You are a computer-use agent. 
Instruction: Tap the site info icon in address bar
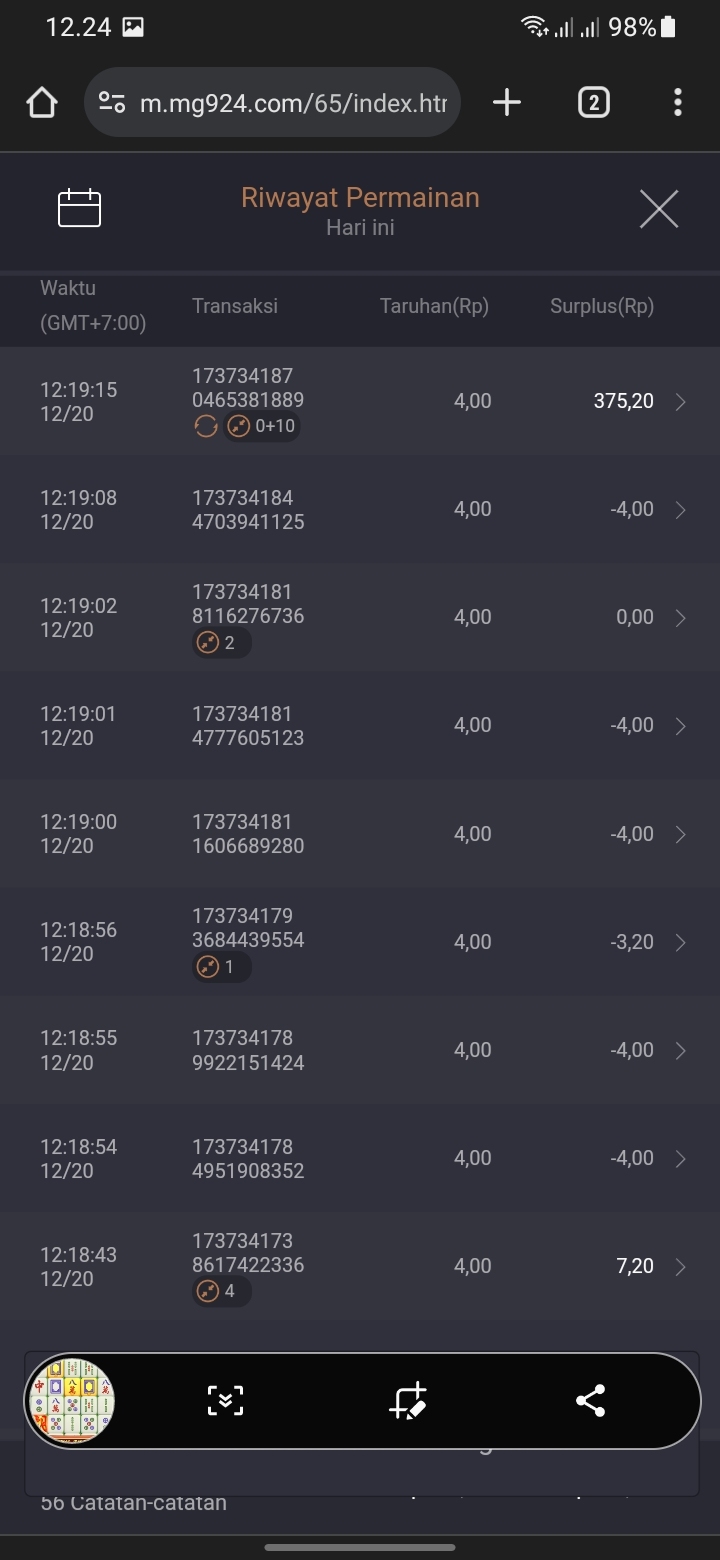click(112, 102)
